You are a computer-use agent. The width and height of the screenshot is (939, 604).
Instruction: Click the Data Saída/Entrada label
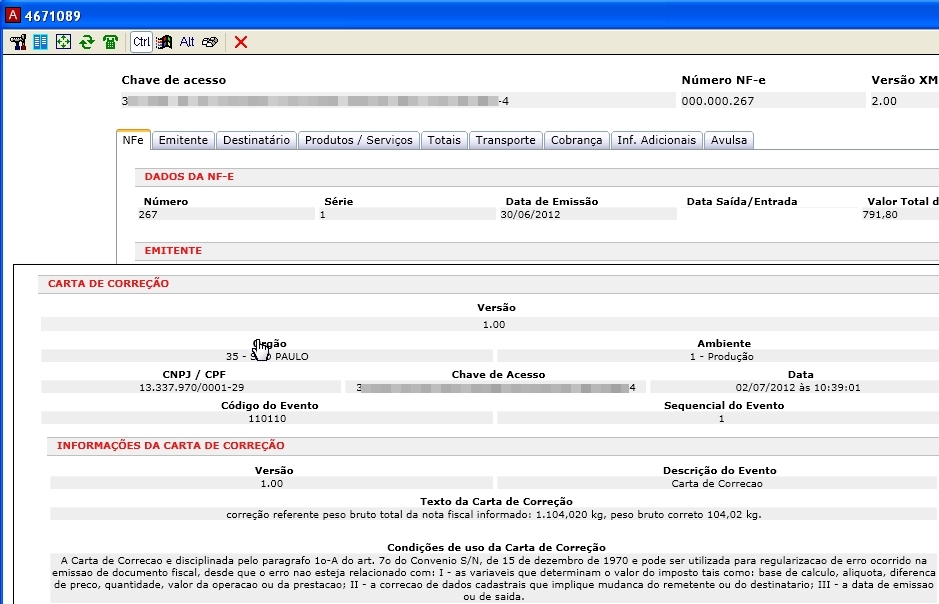[x=742, y=201]
